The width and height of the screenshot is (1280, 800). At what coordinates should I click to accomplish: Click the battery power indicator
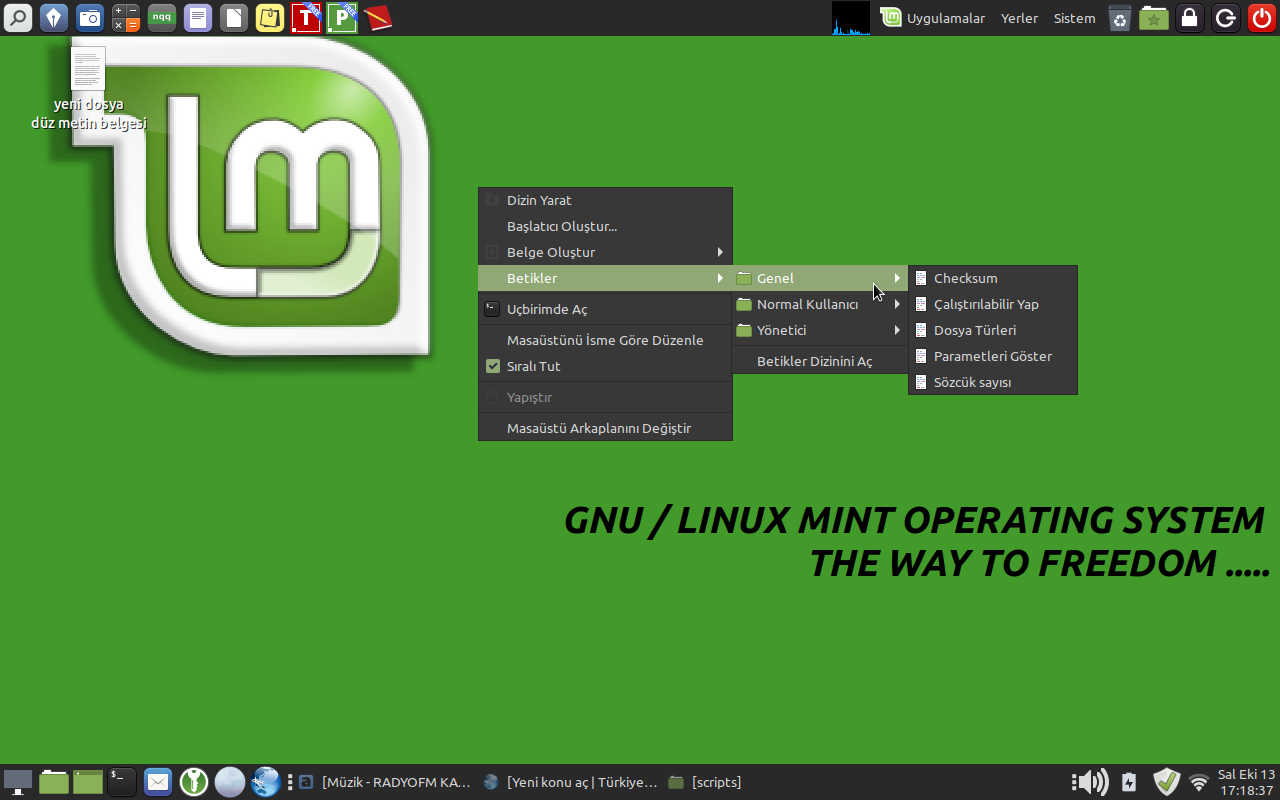click(x=1129, y=782)
